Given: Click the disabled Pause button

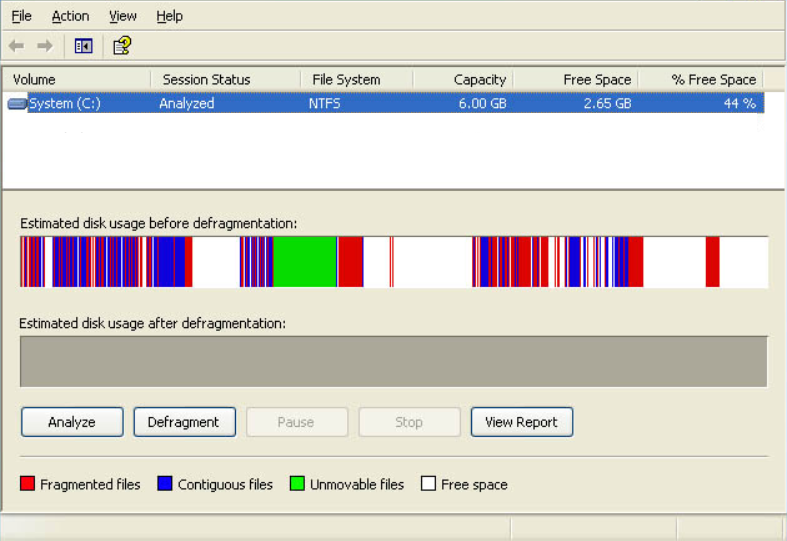Looking at the screenshot, I should (297, 422).
